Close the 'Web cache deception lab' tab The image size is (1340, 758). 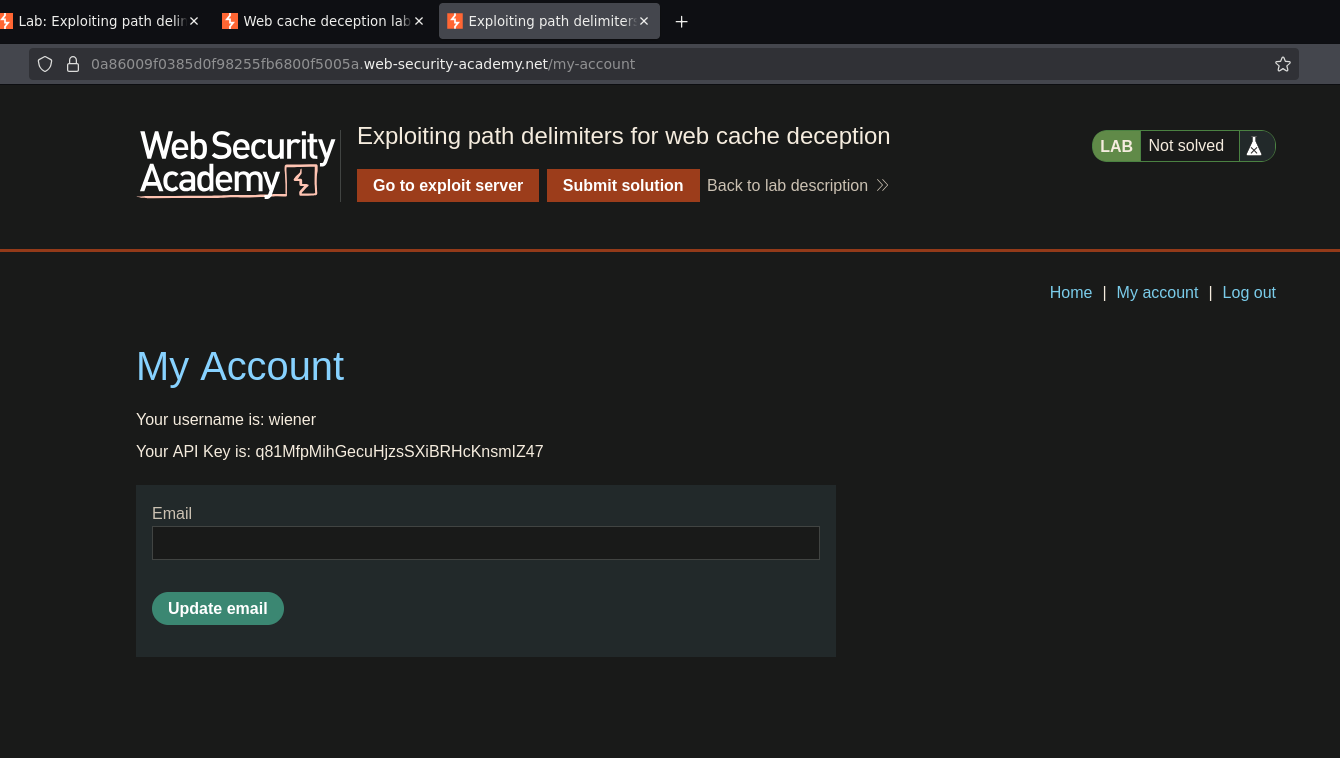coord(419,21)
